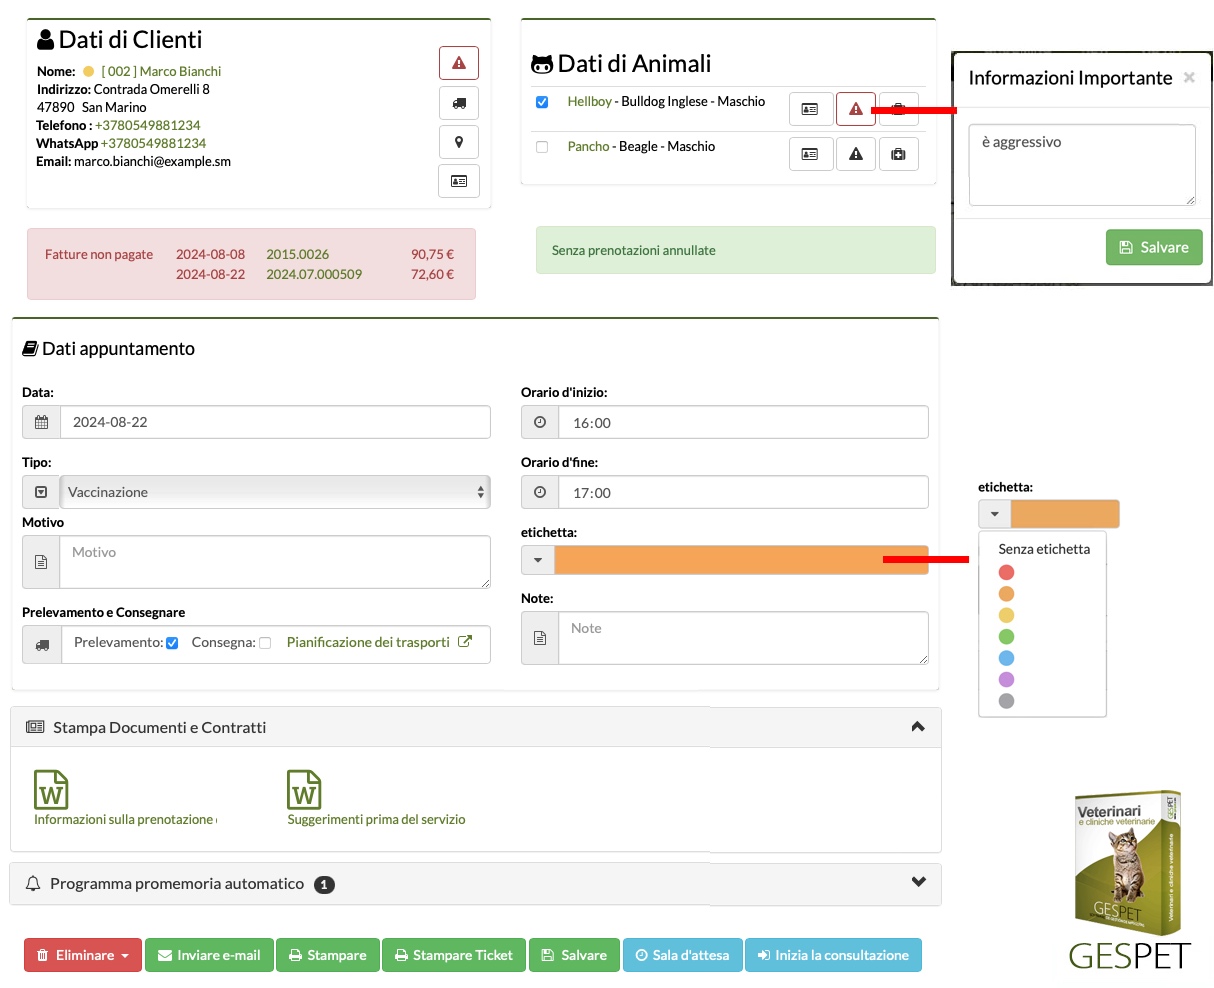The image size is (1214, 988).
Task: Open client ID card icon button
Action: click(x=459, y=181)
